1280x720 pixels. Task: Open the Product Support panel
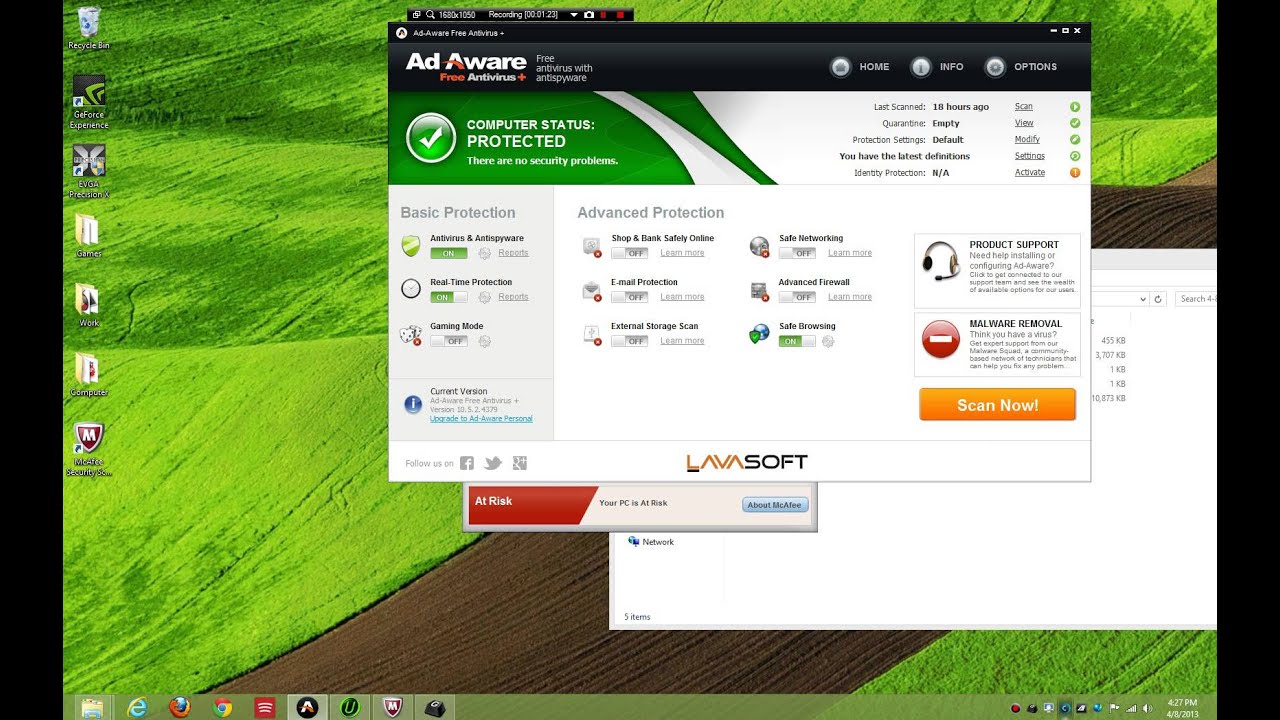tap(997, 271)
